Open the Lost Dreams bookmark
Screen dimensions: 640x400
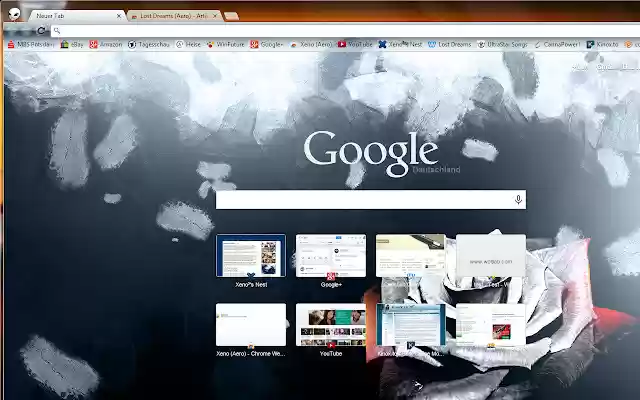click(x=449, y=44)
